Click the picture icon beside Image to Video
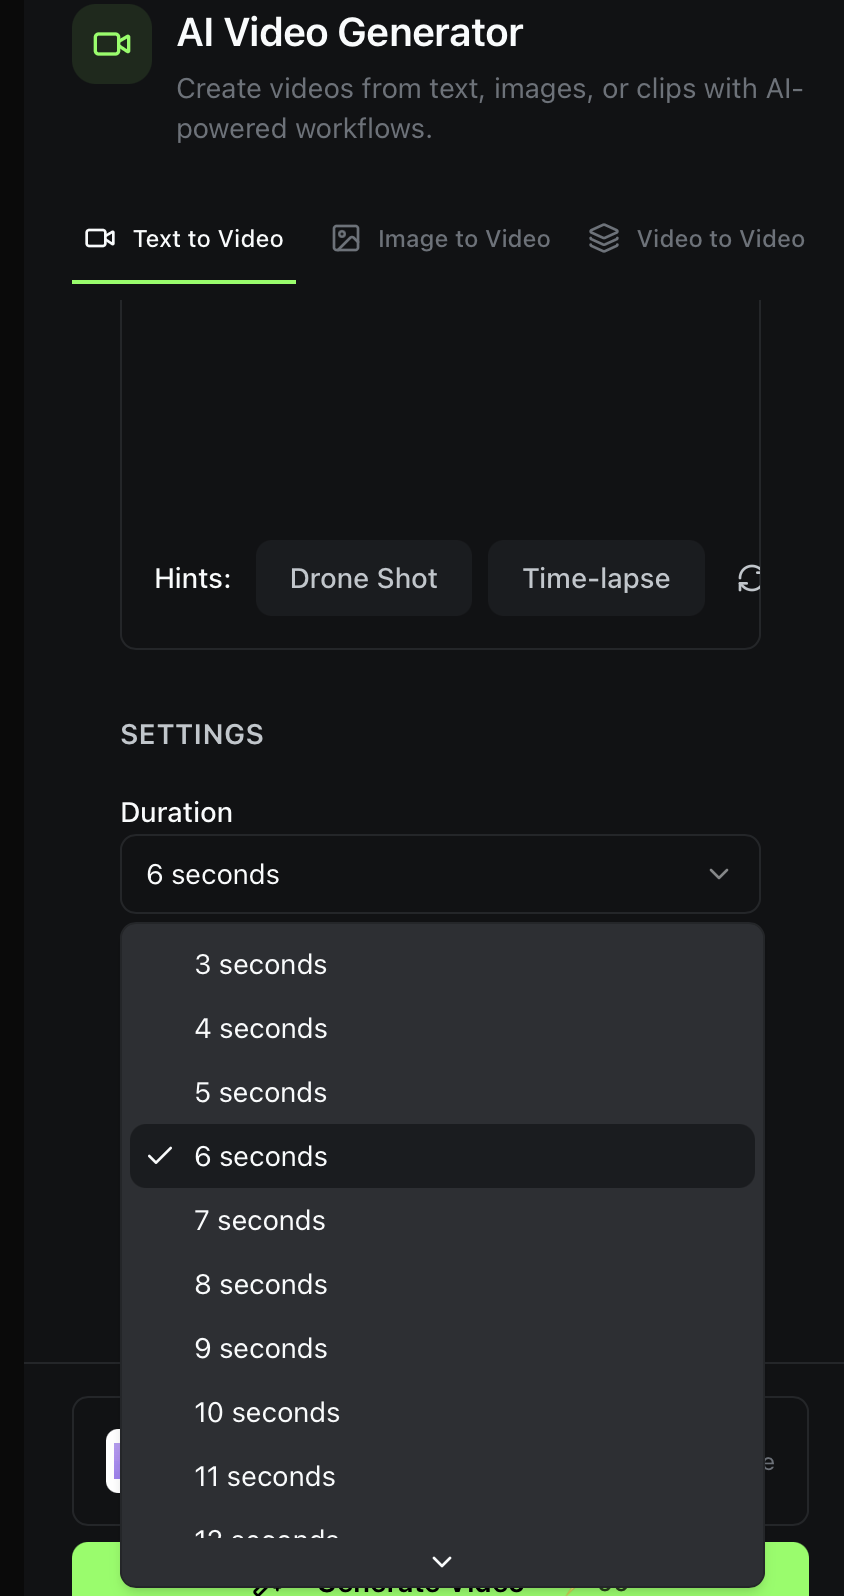Viewport: 844px width, 1596px height. tap(346, 238)
